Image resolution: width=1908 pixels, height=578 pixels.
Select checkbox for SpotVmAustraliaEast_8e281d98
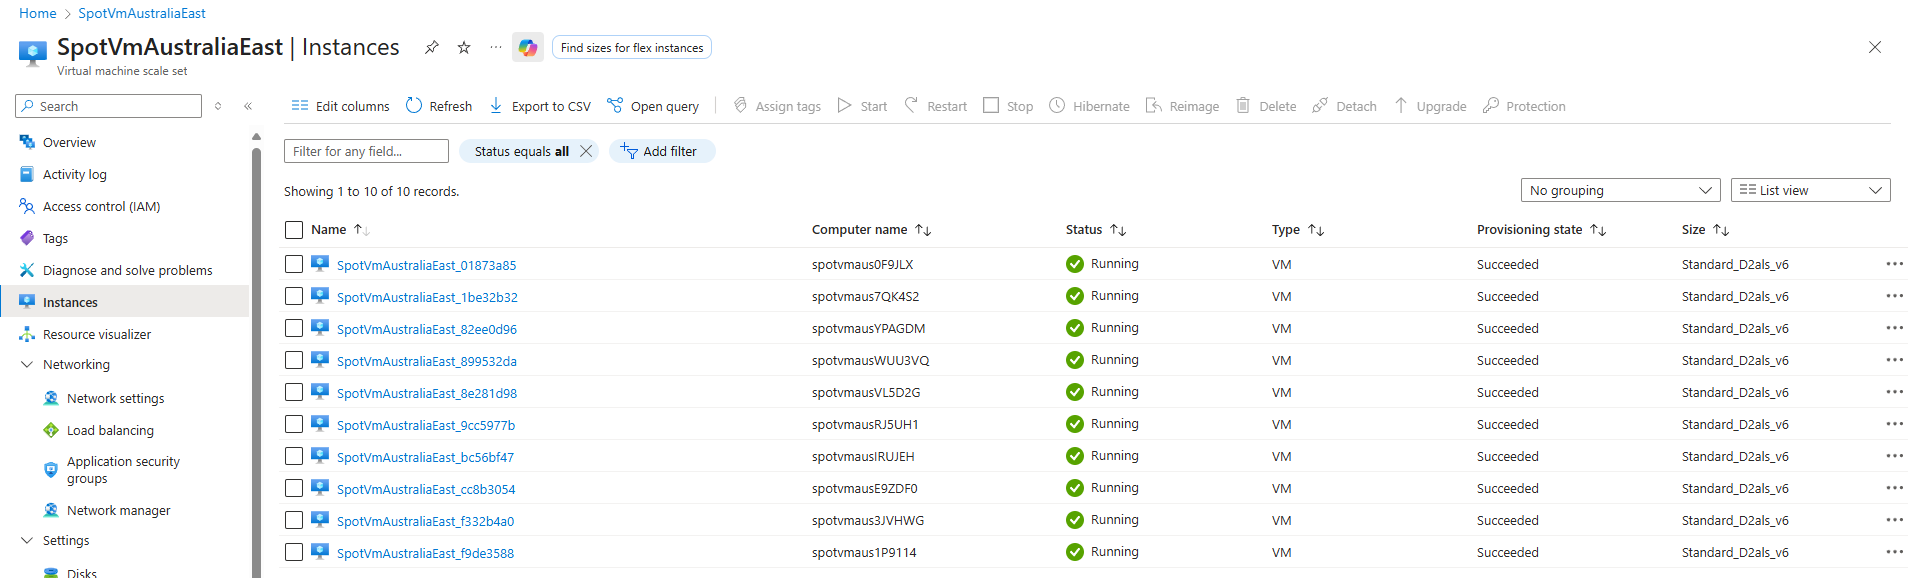294,392
